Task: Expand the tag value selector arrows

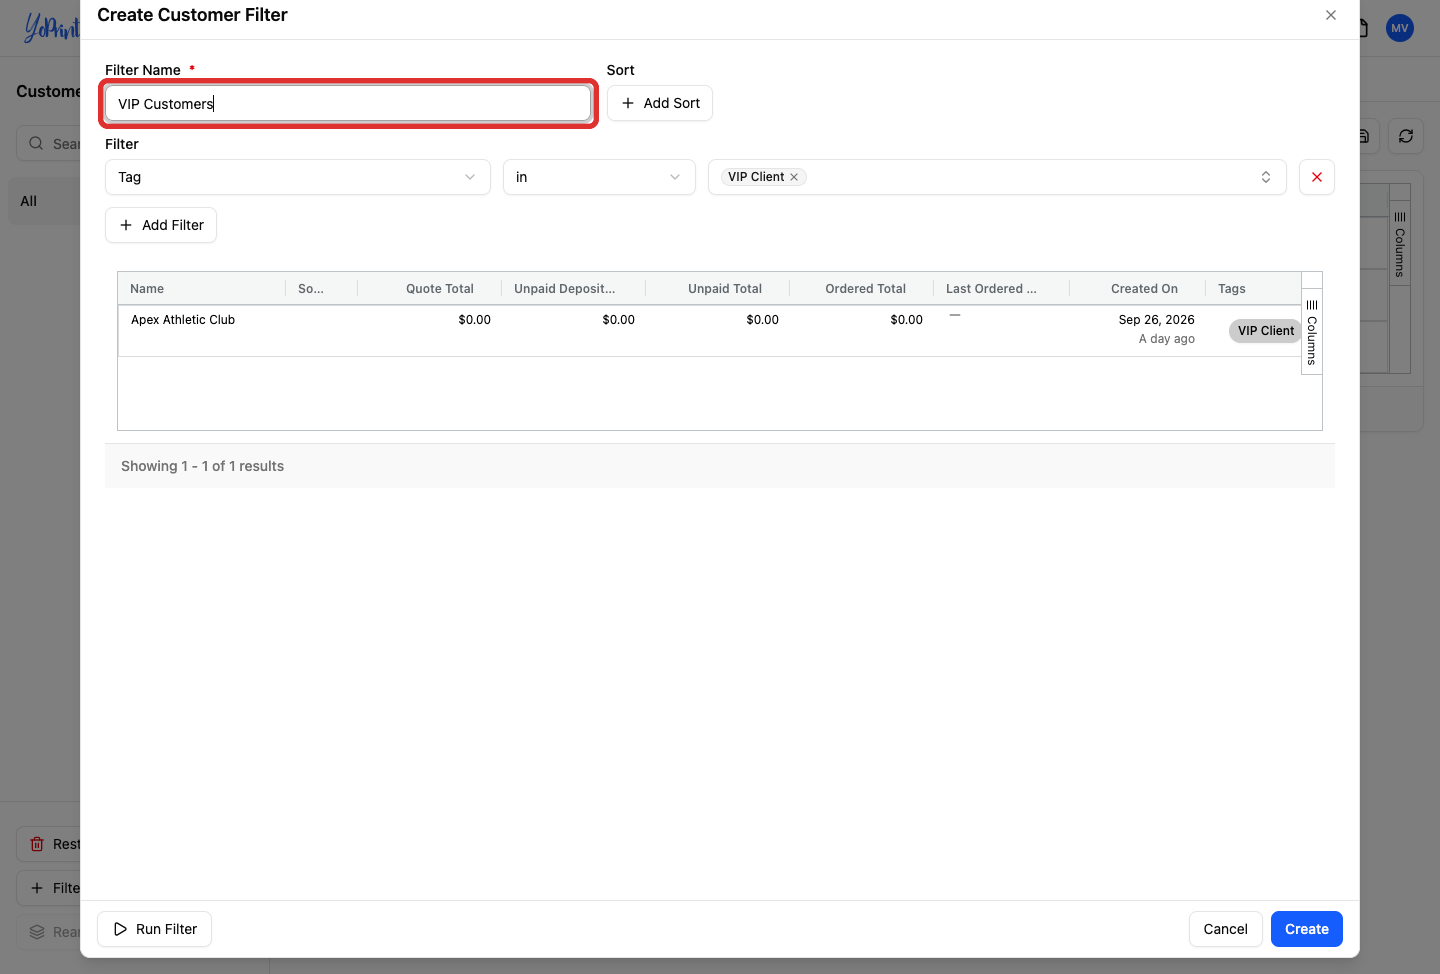Action: tap(1265, 177)
